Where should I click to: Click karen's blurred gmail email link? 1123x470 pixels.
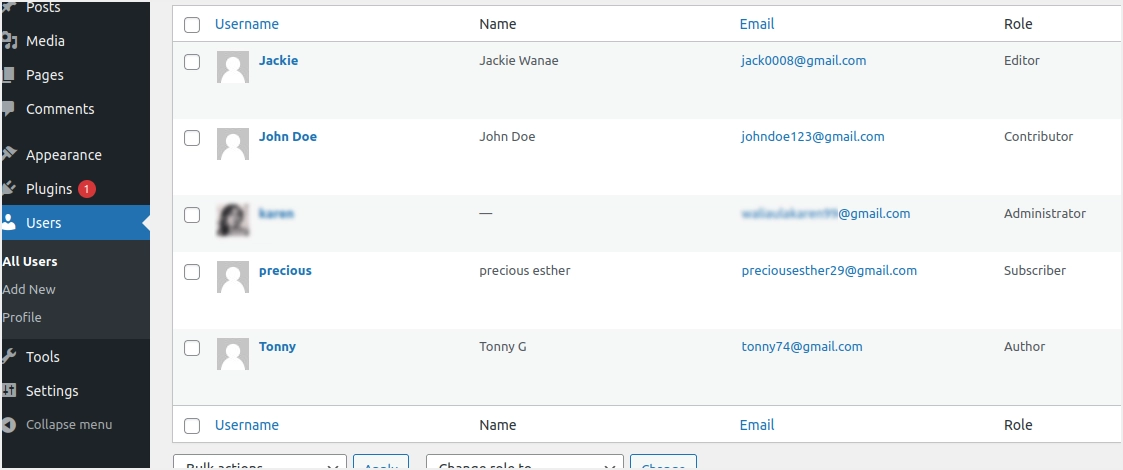point(826,214)
